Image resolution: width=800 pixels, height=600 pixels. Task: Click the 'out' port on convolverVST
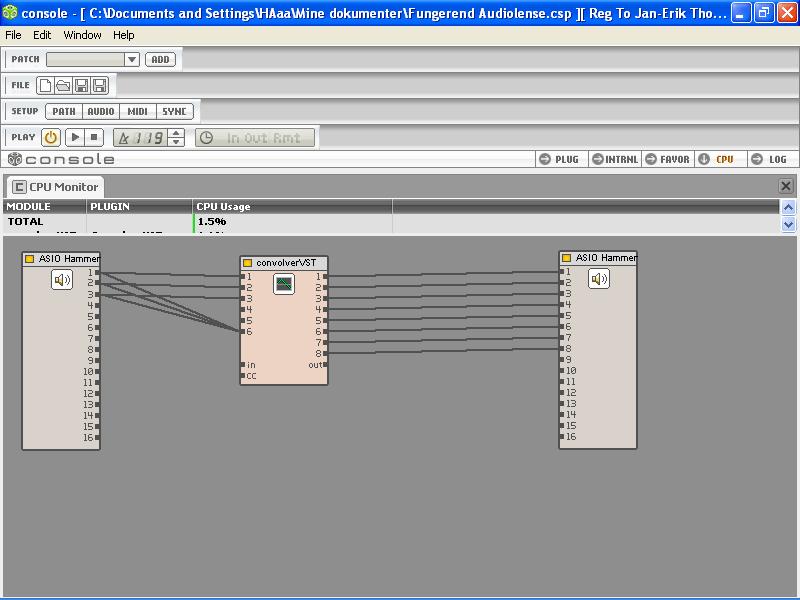coord(325,365)
